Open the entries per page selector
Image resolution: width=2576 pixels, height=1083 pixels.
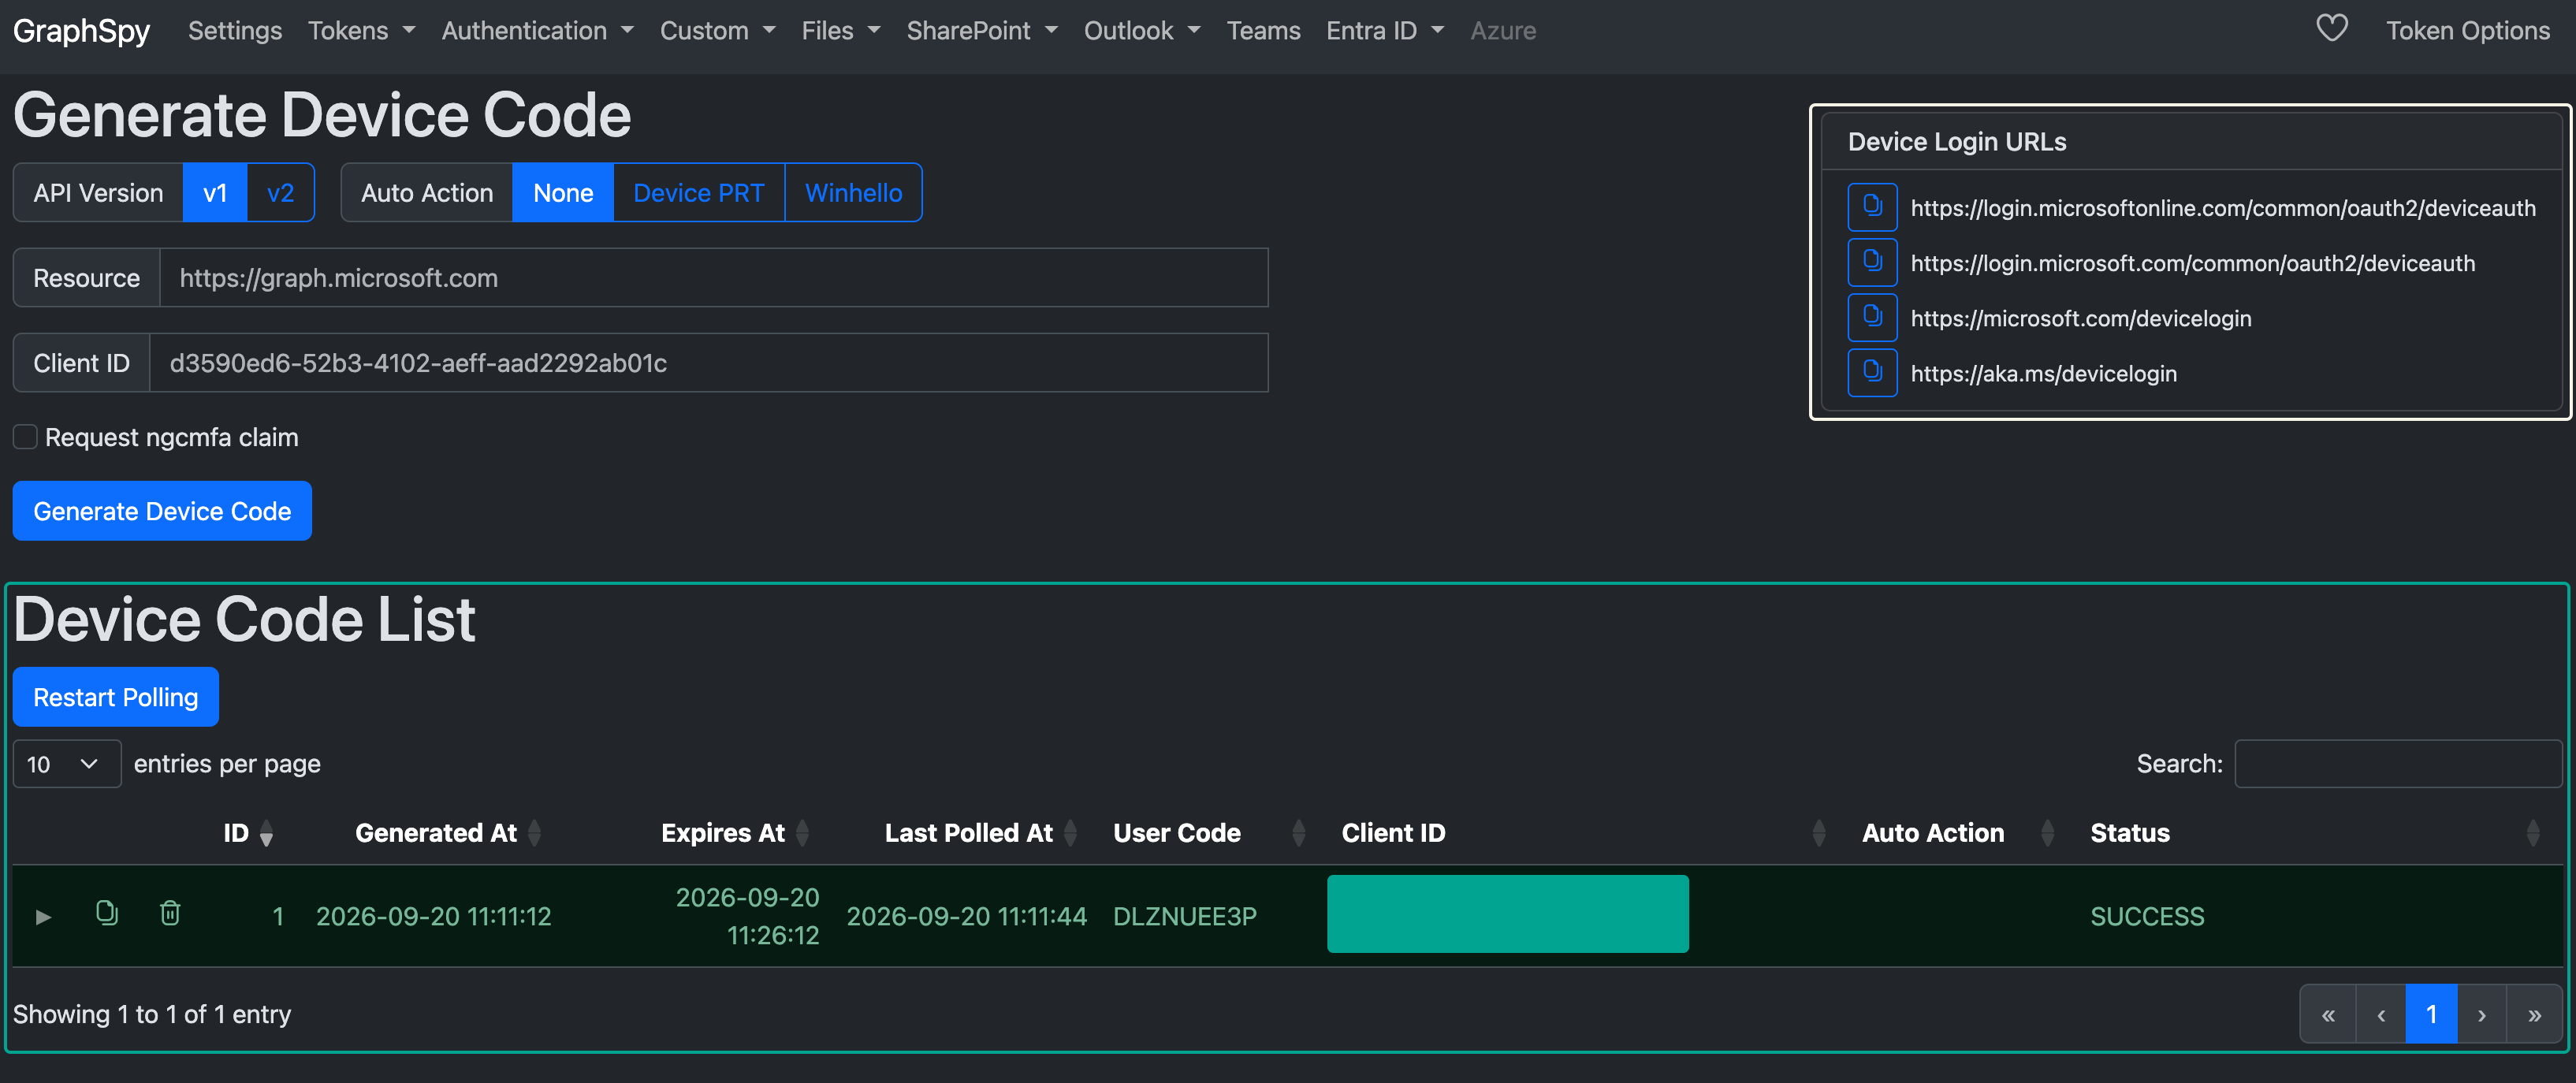[x=66, y=763]
